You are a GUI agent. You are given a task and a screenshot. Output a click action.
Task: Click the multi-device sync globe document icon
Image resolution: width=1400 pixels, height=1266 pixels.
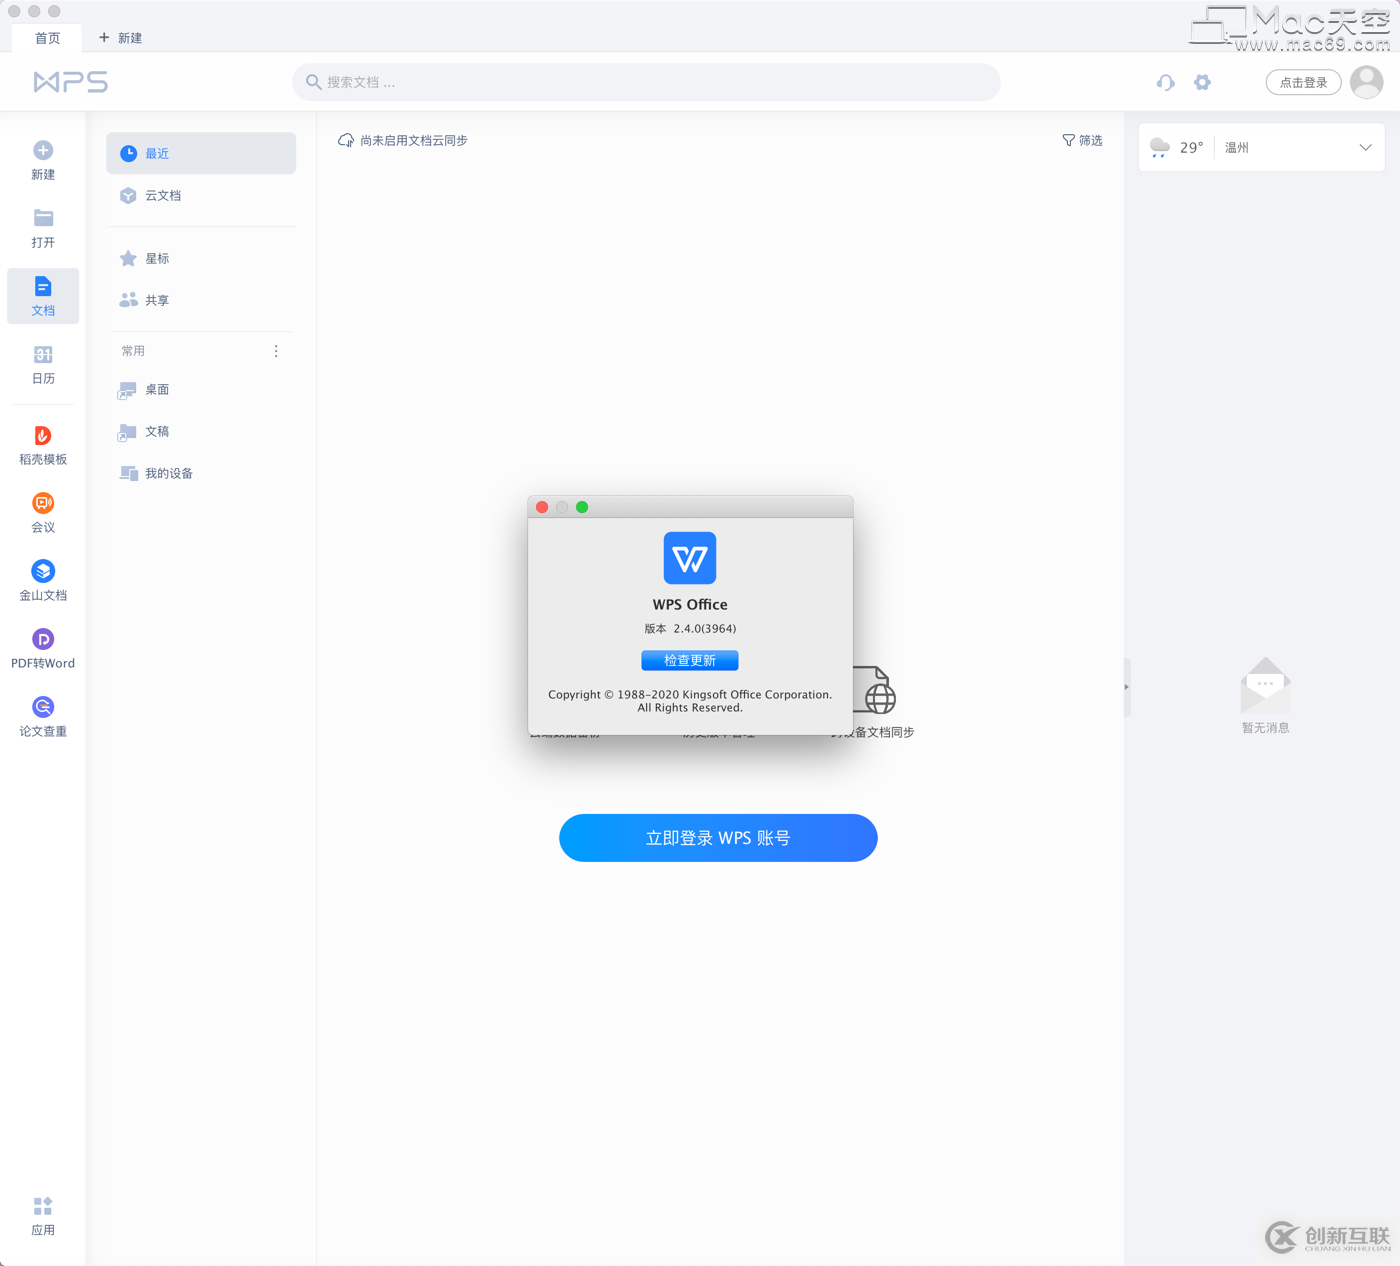tap(875, 690)
